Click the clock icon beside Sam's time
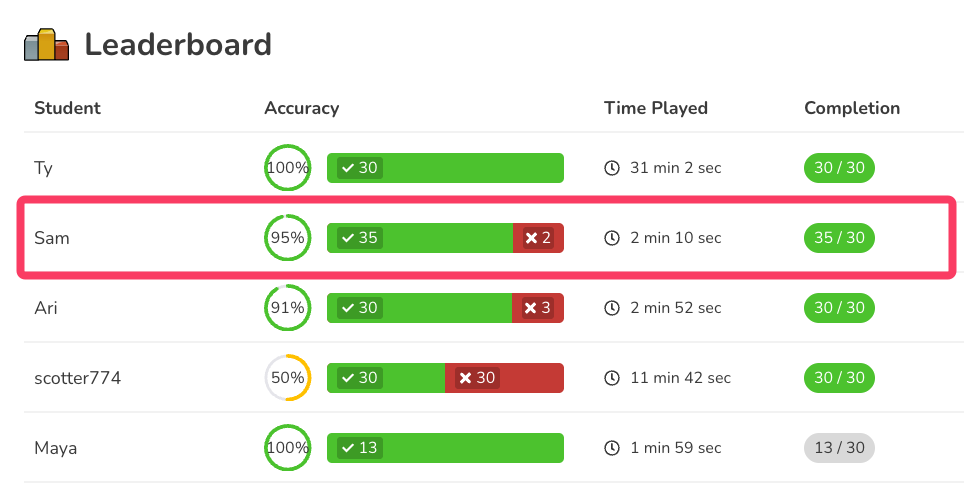Viewport: 976px width, 484px height. click(612, 238)
